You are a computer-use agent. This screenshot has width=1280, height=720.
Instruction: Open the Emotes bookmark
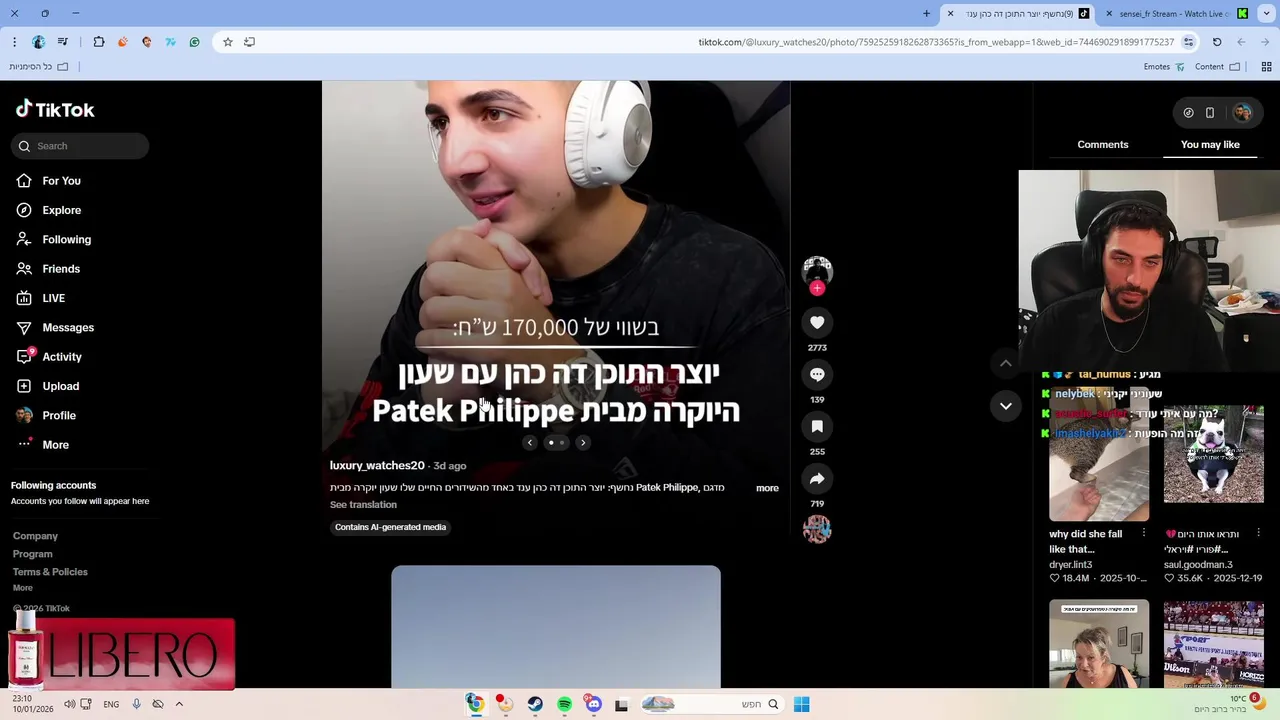1164,67
